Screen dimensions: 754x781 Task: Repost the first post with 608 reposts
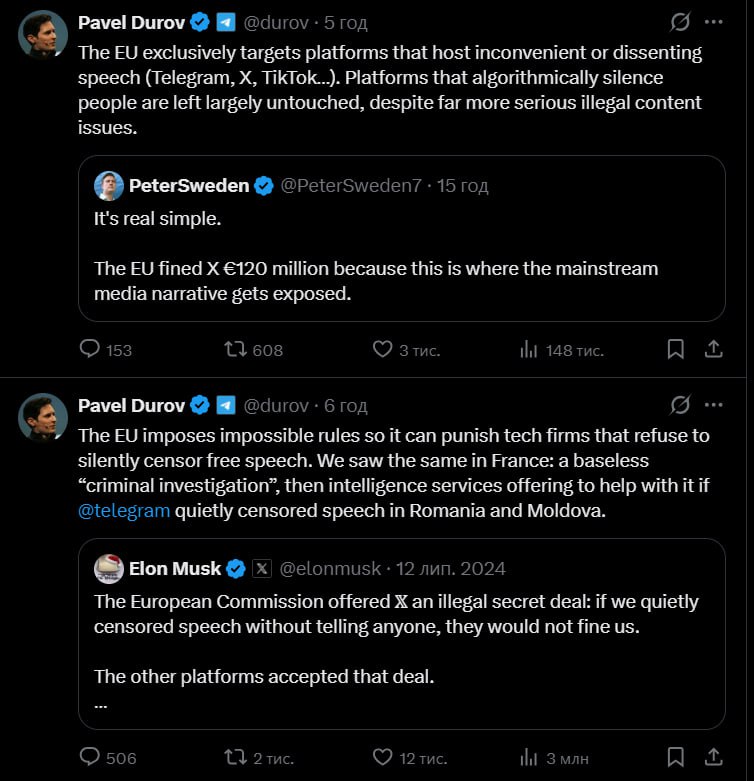click(x=236, y=350)
